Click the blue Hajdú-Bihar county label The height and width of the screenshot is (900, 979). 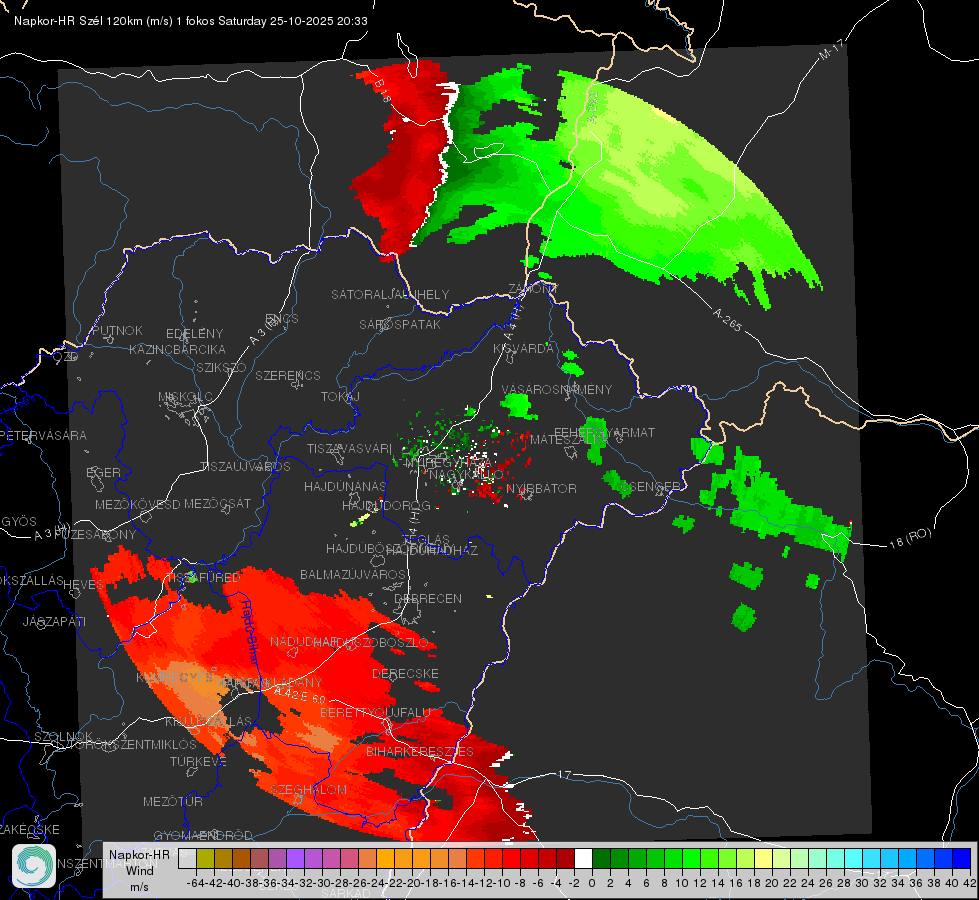tap(250, 631)
